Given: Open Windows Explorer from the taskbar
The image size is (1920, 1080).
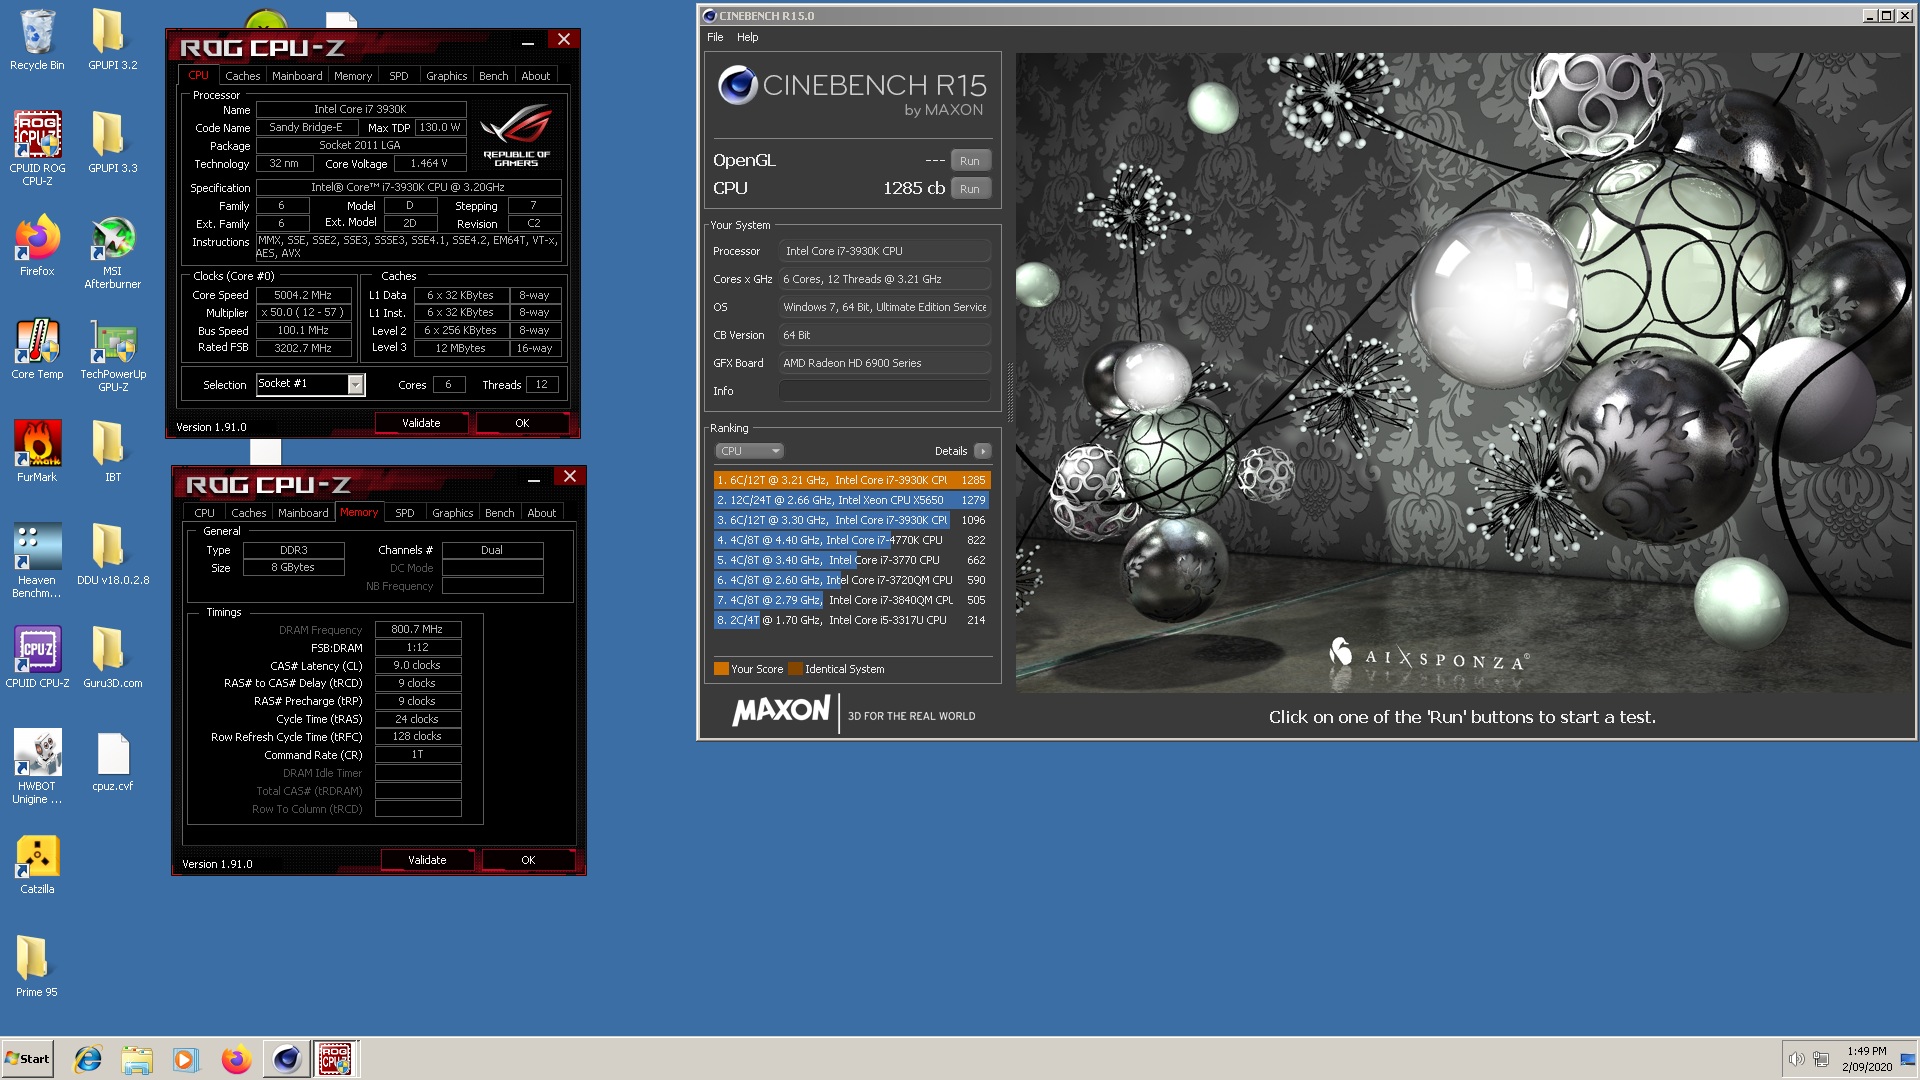Looking at the screenshot, I should coord(137,1059).
